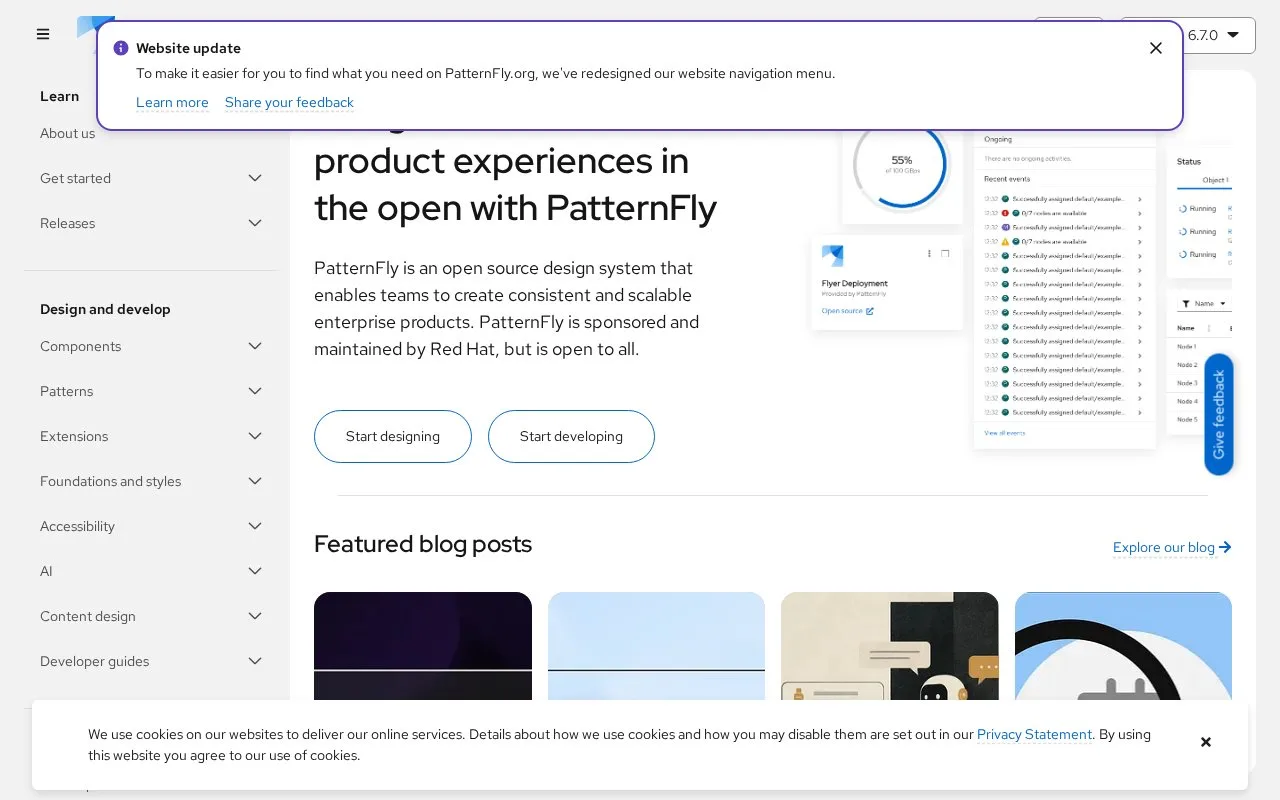Open the Share your feedback link

click(x=289, y=102)
